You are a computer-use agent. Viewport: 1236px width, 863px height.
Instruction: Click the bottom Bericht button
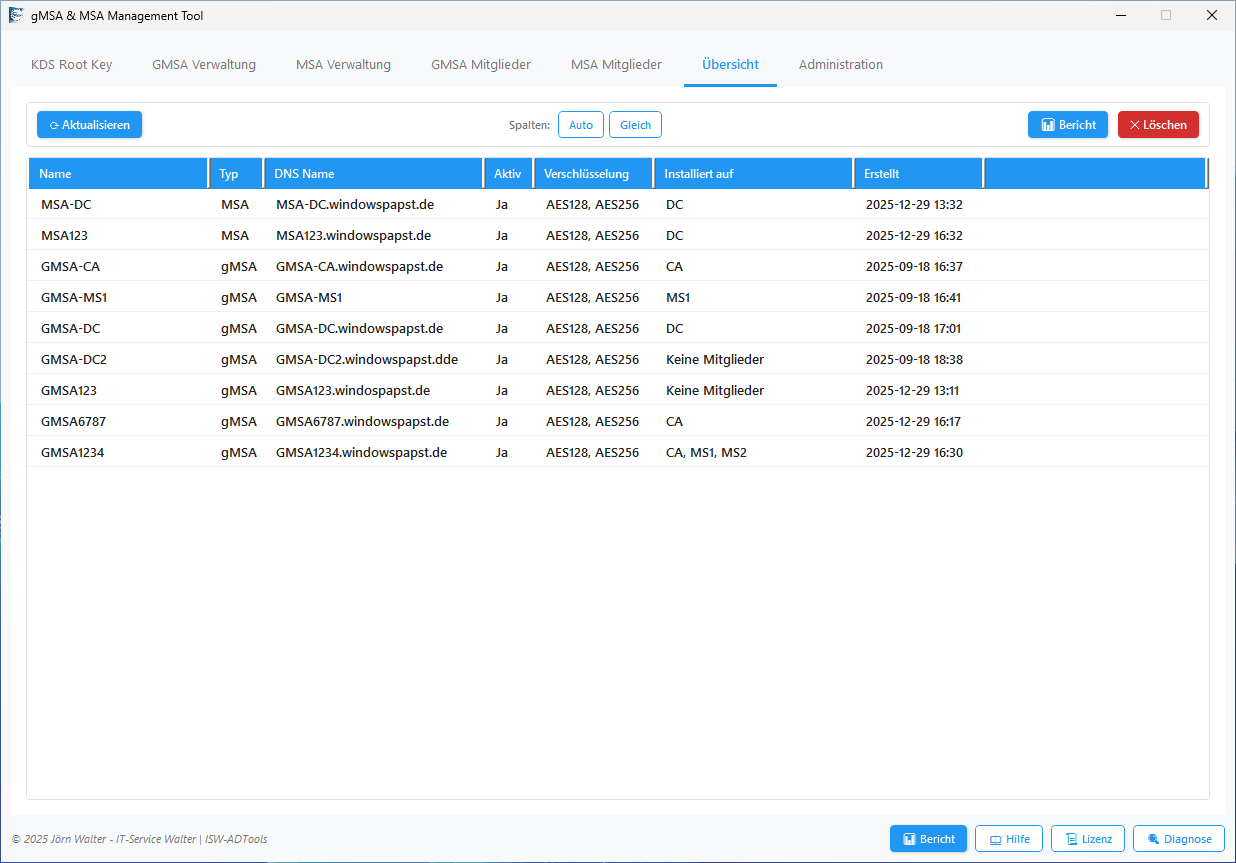[x=928, y=839]
